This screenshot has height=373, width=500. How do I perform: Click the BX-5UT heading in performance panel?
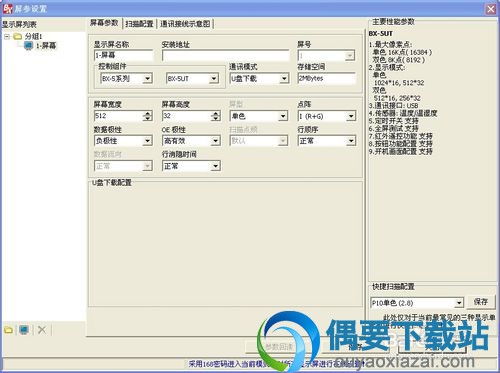pyautogui.click(x=381, y=34)
